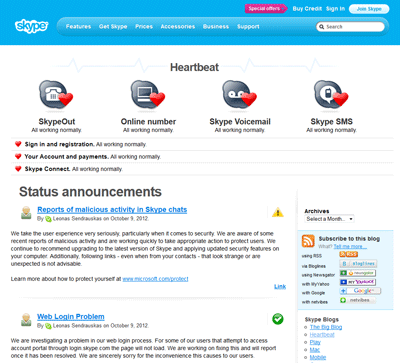Image resolution: width=400 pixels, height=363 pixels.
Task: Subscribe via the Bloglines badge
Action: point(358,264)
